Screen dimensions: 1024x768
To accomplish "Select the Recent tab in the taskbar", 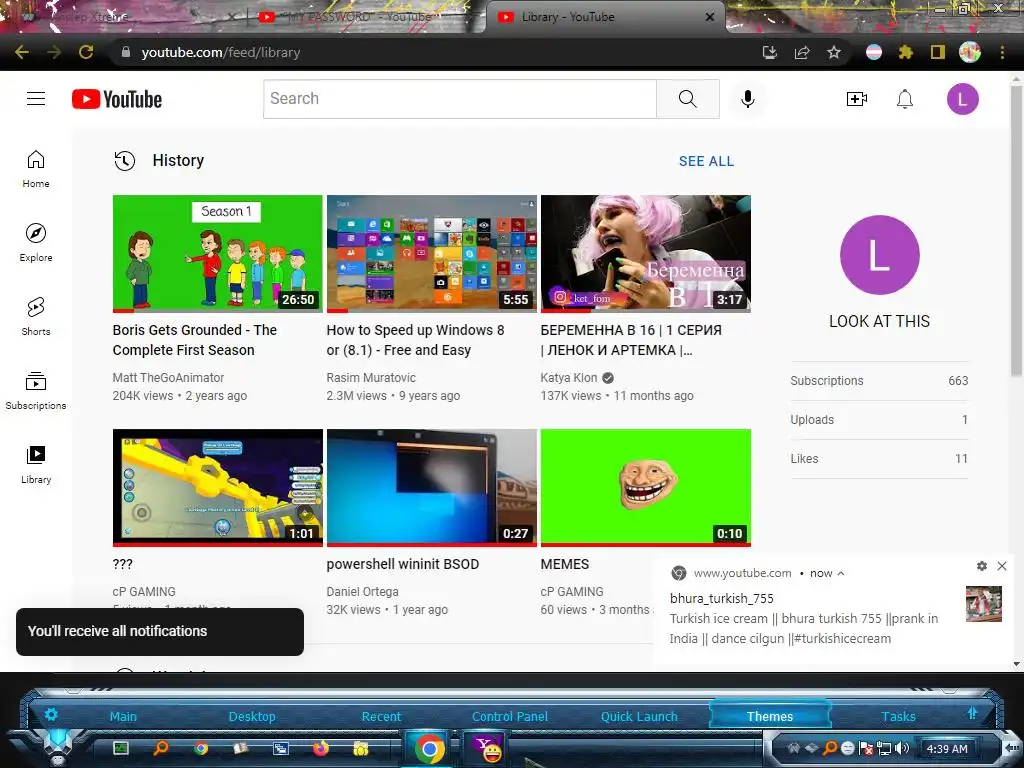I will tap(381, 716).
